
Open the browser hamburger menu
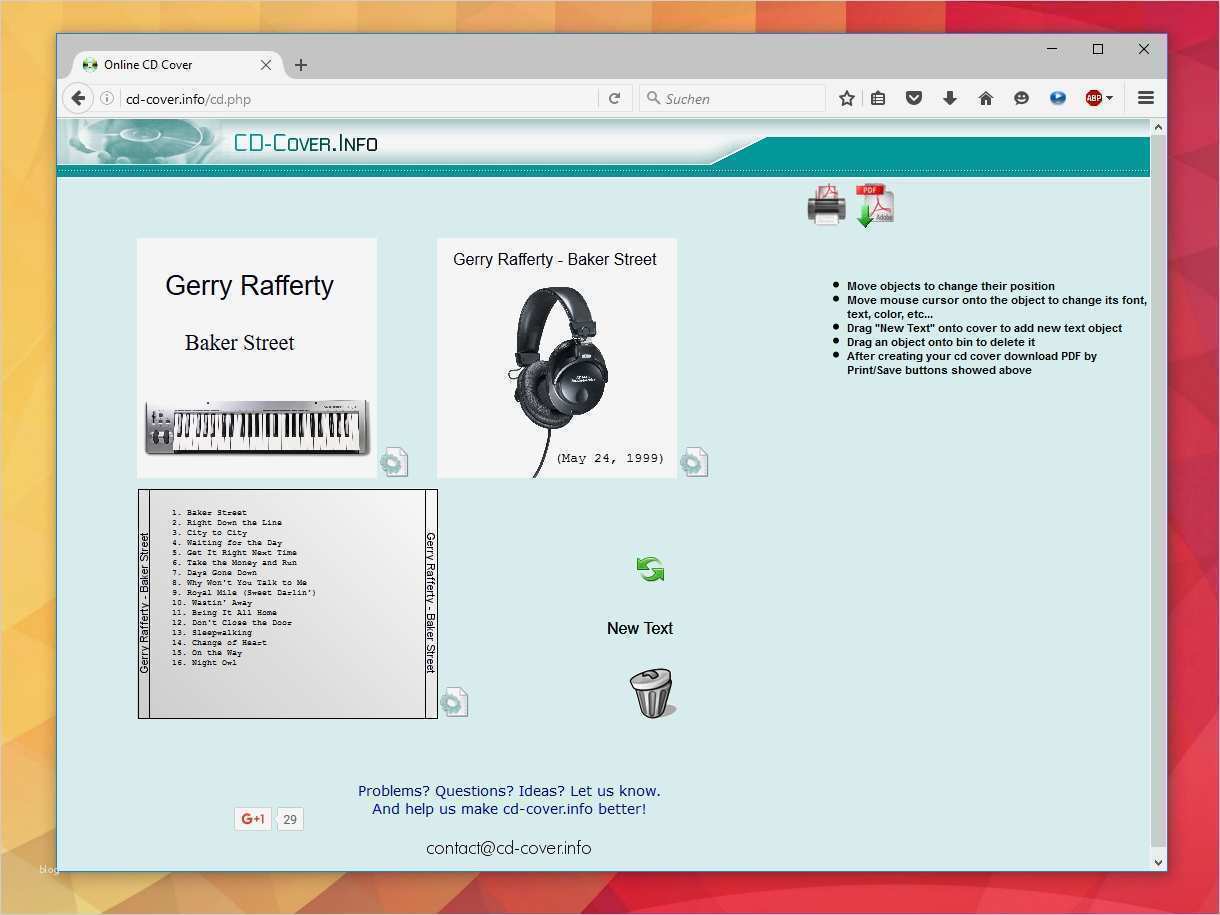pos(1146,98)
